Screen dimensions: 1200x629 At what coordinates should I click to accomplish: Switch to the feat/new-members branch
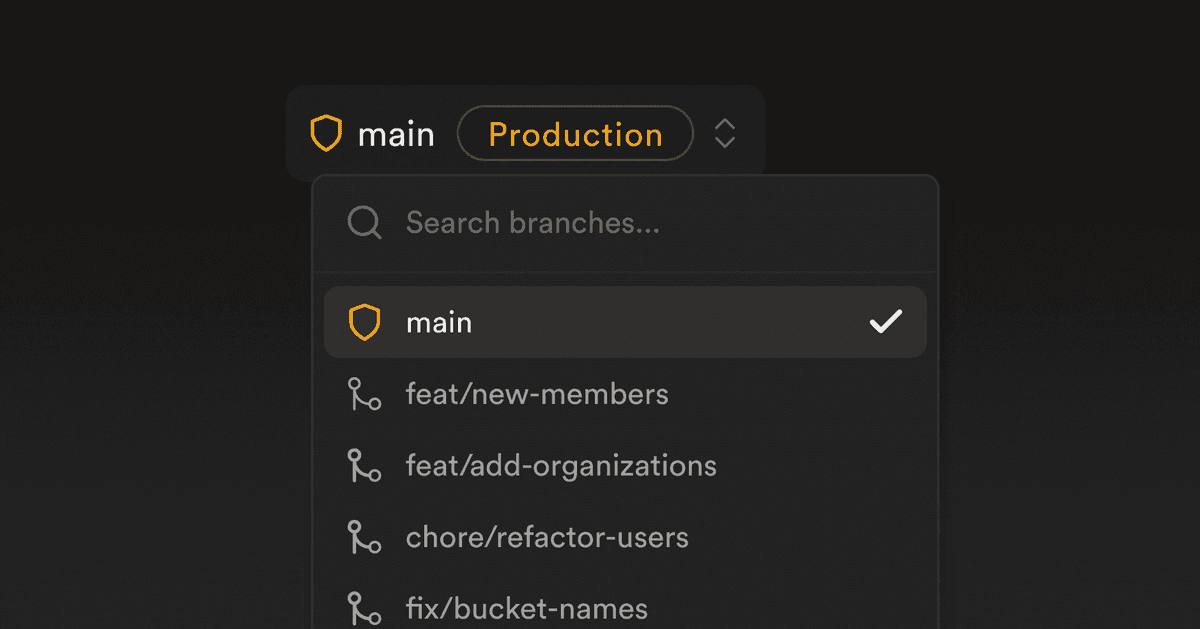(537, 394)
